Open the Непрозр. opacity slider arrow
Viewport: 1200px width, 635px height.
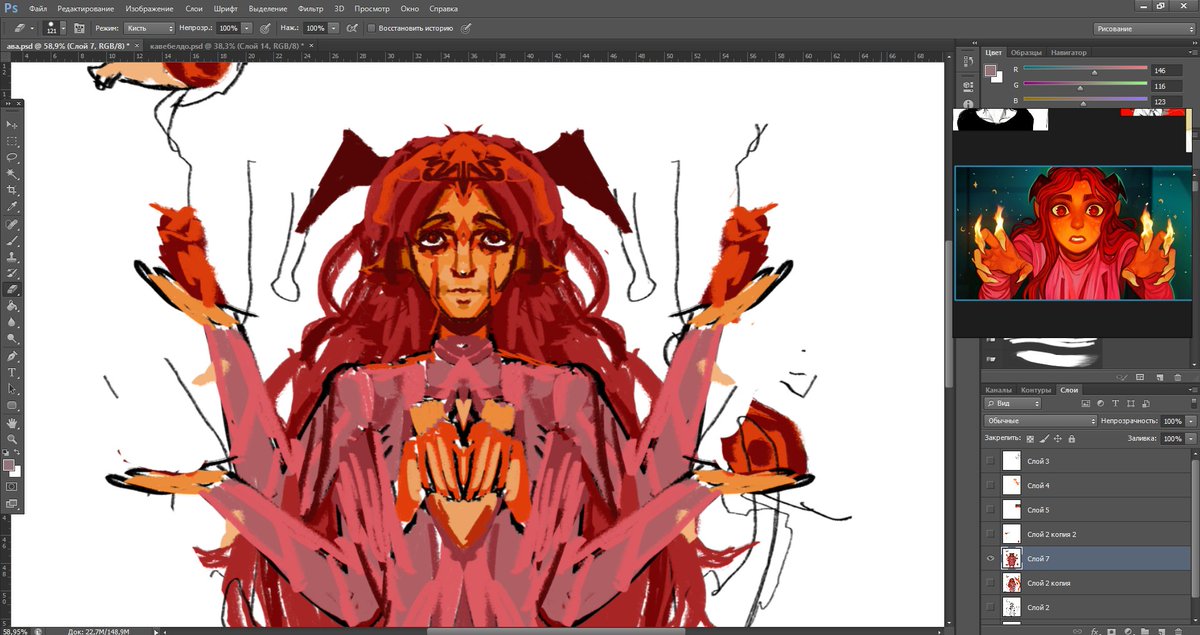(x=246, y=28)
